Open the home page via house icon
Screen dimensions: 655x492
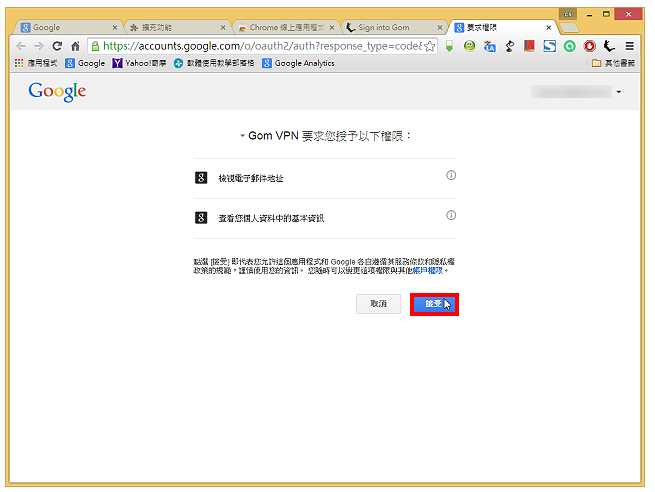(75, 46)
